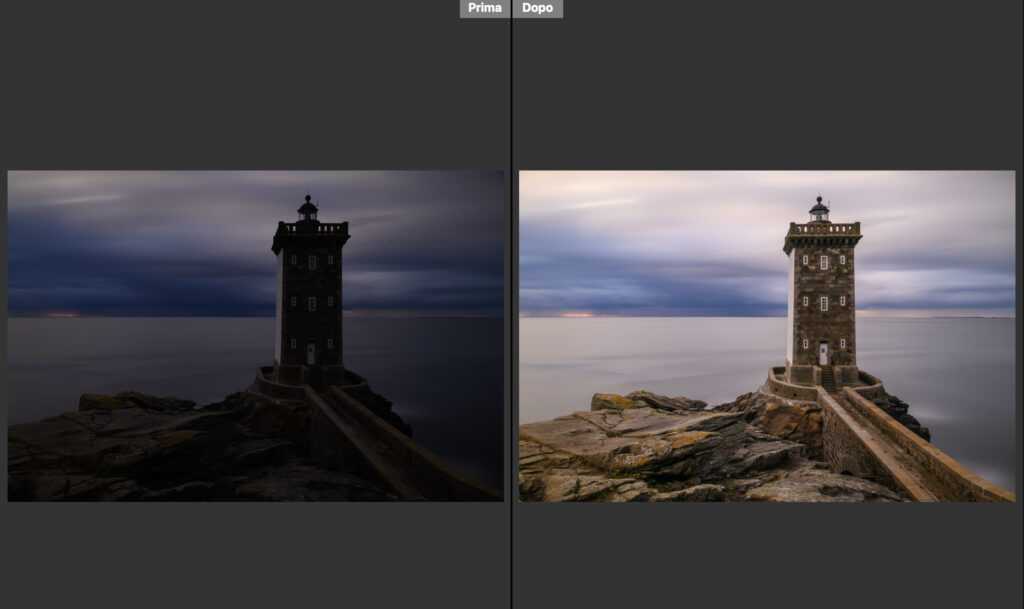Screen dimensions: 1024x609
Task: Click empty gray area below Prima image
Action: 255,555
